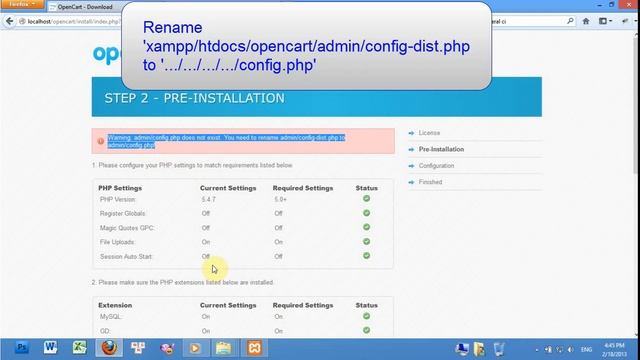Image resolution: width=640 pixels, height=360 pixels.
Task: Click the arrow icon beside License
Action: (x=411, y=133)
